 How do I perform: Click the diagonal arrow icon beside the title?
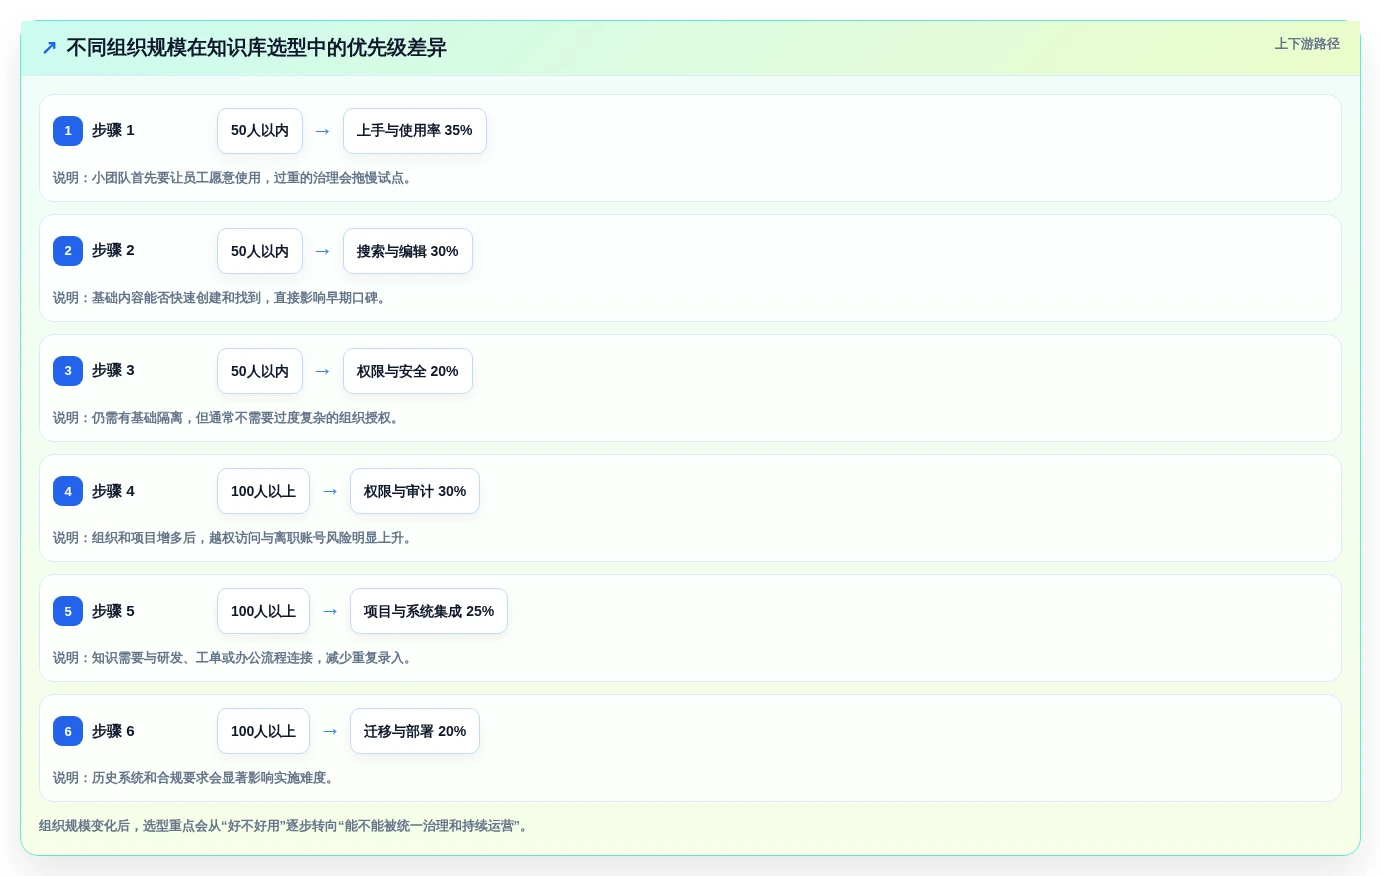pyautogui.click(x=49, y=48)
